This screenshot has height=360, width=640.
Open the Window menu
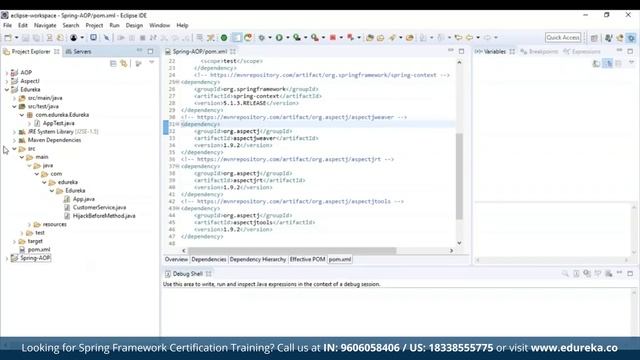159,25
